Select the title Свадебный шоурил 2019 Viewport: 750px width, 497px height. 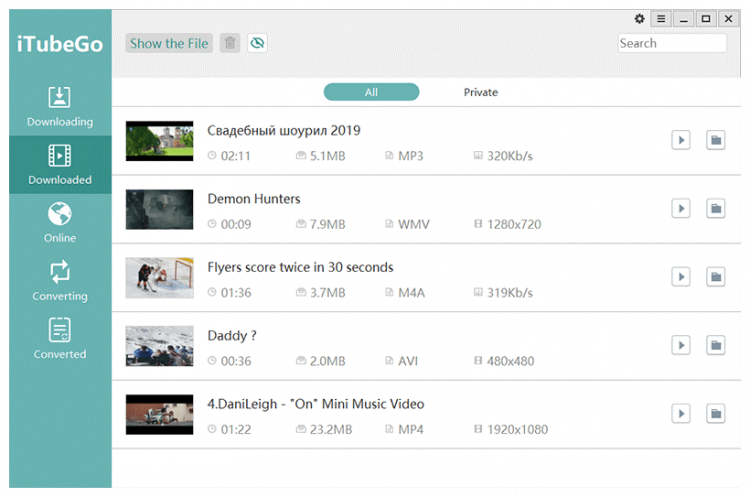tap(284, 131)
